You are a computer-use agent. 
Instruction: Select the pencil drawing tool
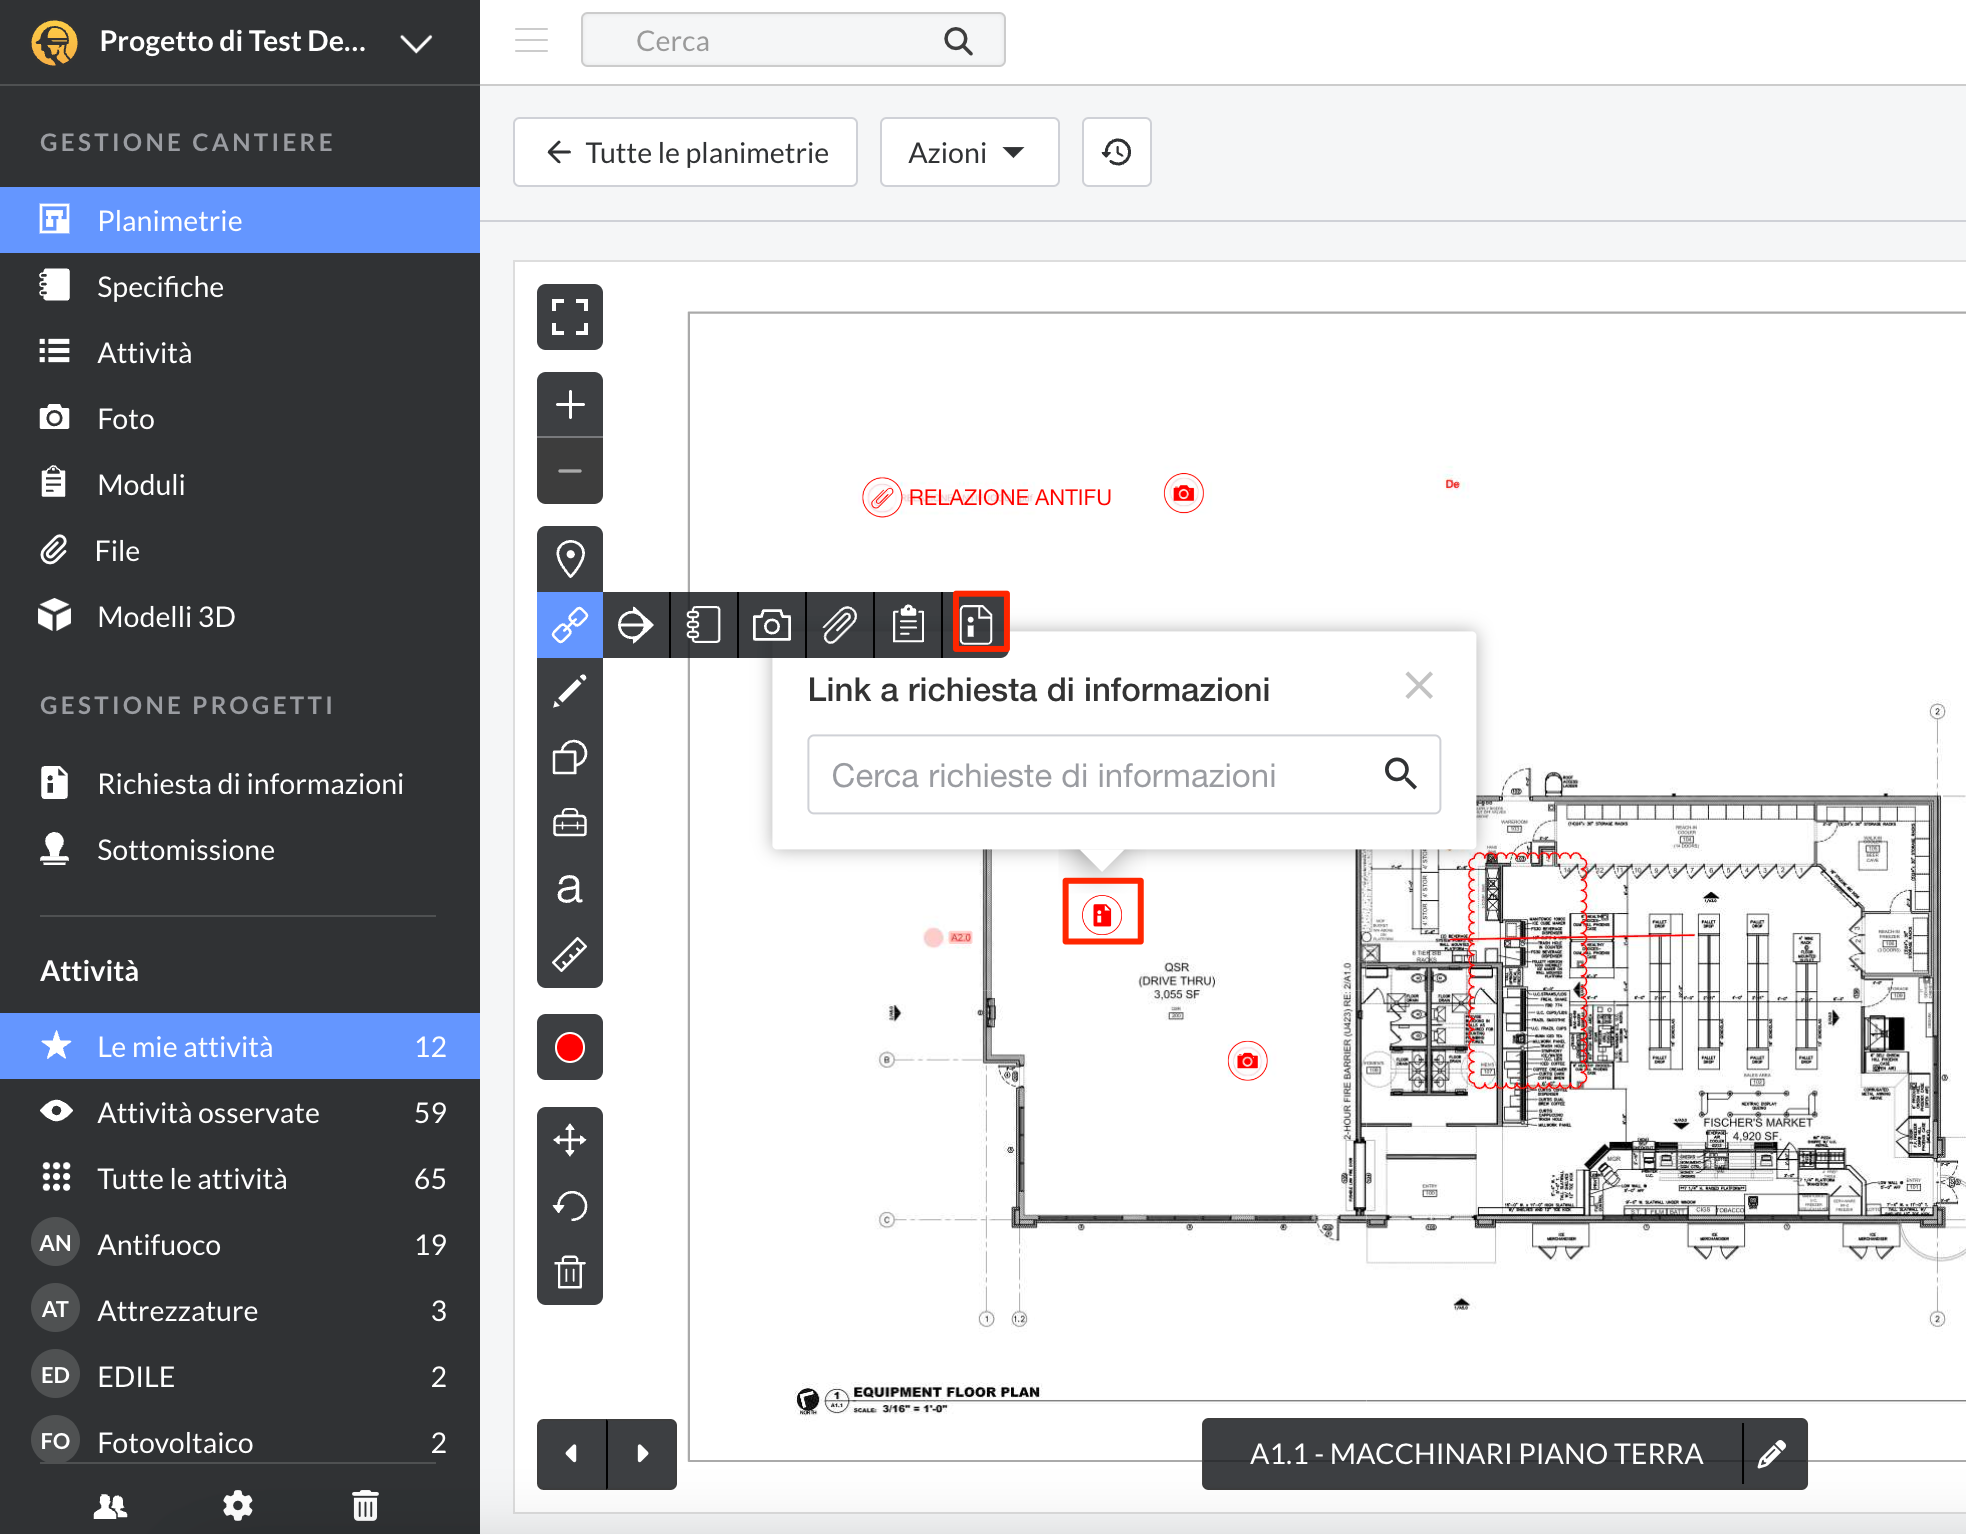tap(570, 691)
